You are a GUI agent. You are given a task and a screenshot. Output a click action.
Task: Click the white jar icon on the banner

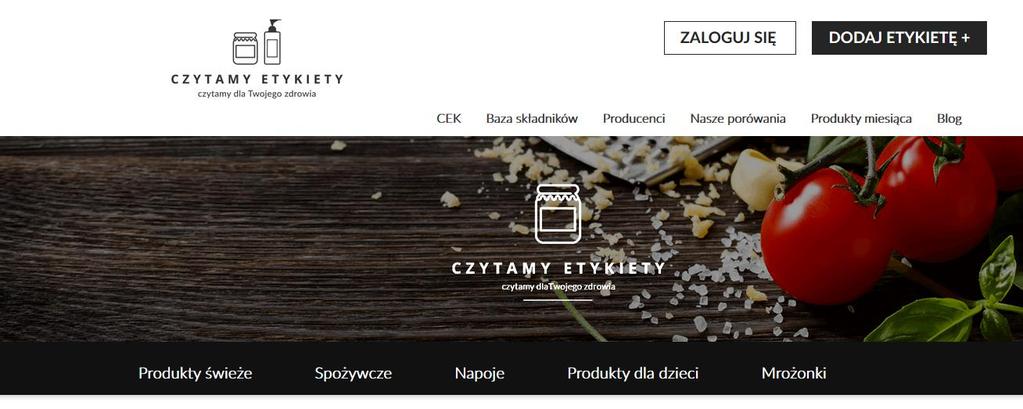coord(558,214)
